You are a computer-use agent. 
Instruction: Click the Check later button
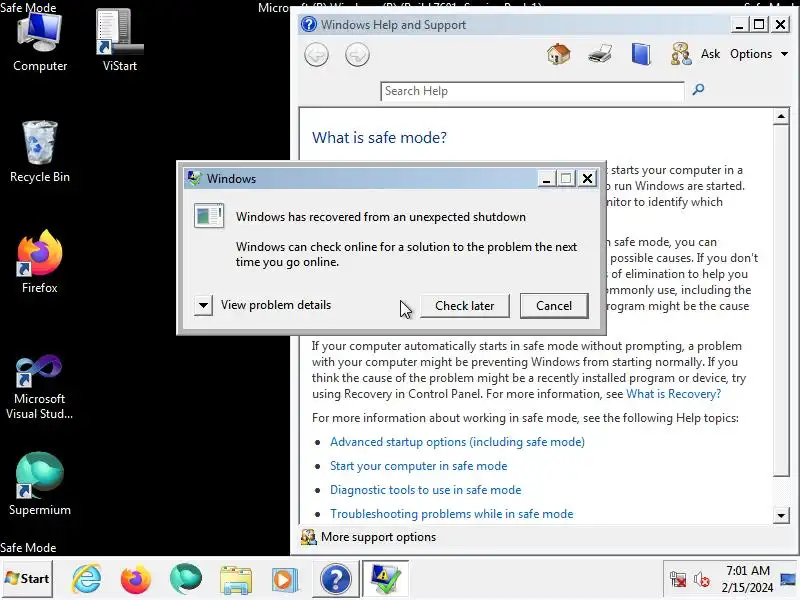point(465,306)
